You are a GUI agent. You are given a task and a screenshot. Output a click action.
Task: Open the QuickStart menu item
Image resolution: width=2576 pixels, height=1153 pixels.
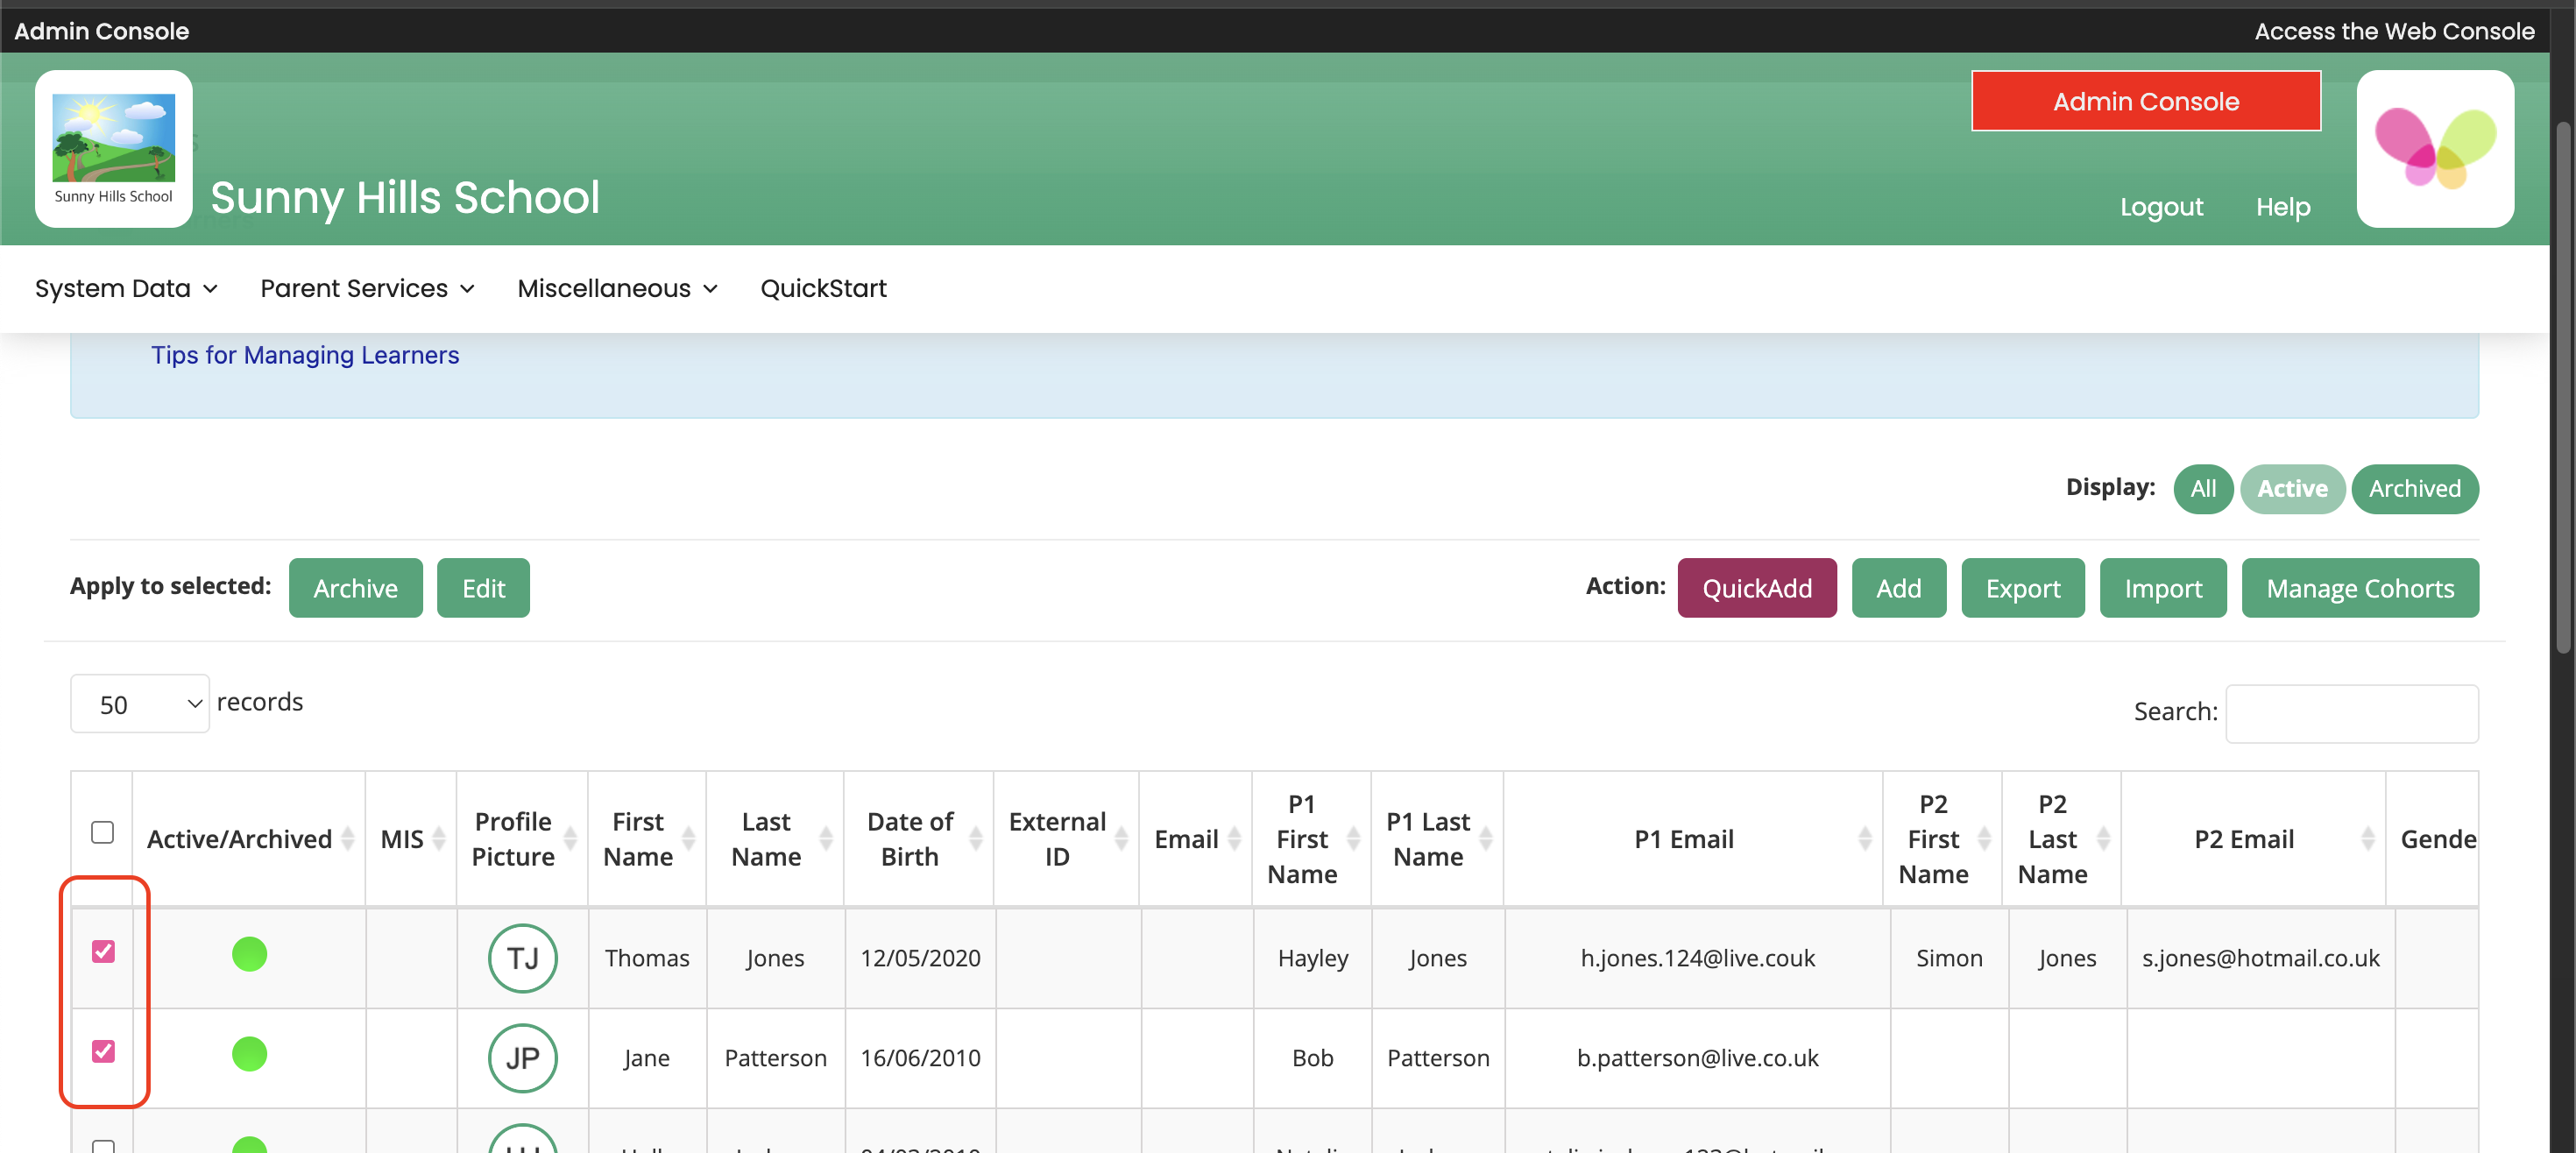click(x=823, y=288)
